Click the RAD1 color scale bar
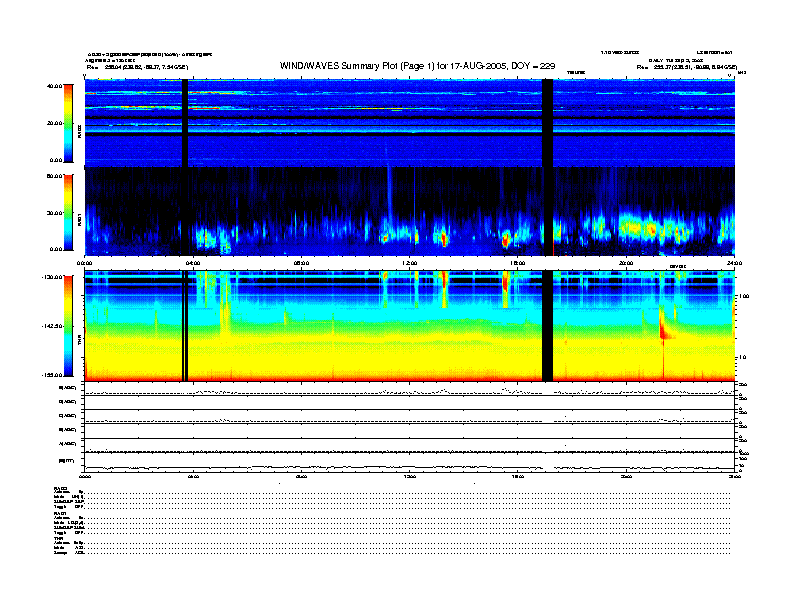Image resolution: width=792 pixels, height=612 pixels. (68, 212)
